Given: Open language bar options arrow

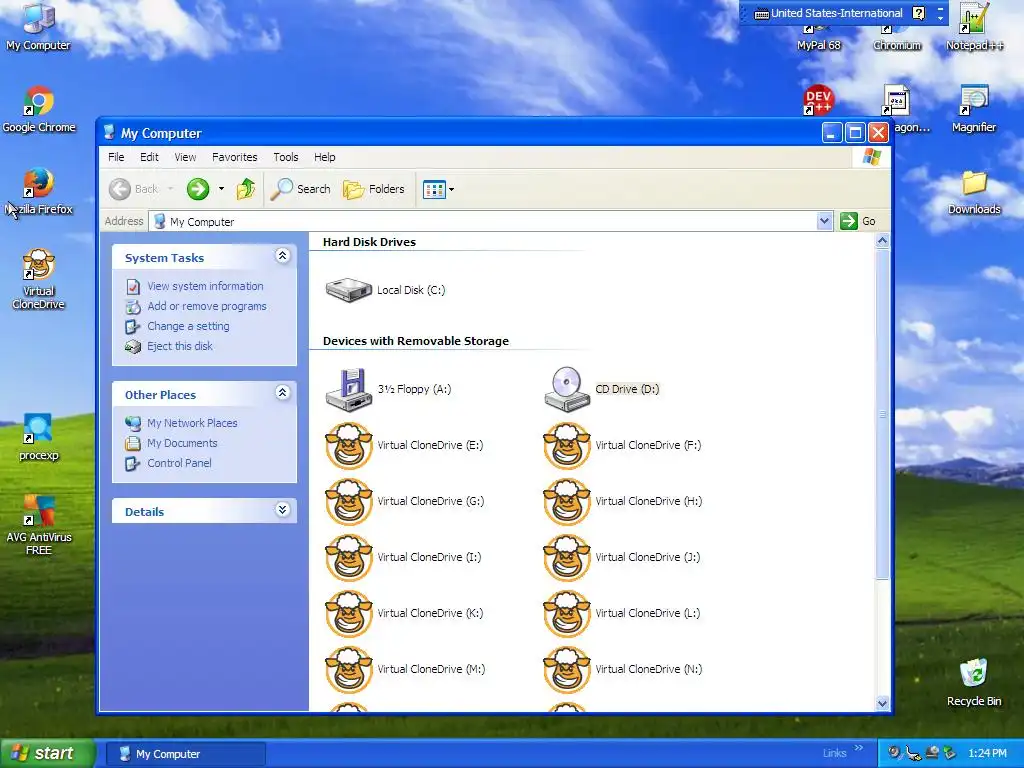Looking at the screenshot, I should point(940,18).
